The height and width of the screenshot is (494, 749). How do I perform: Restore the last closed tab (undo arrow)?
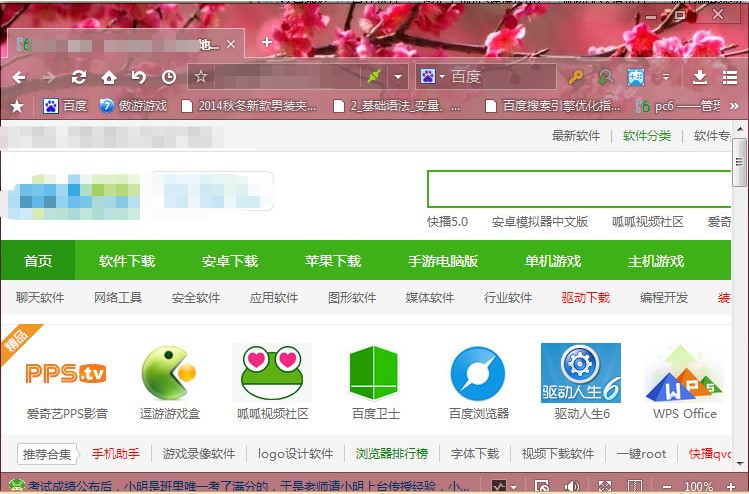coord(139,77)
